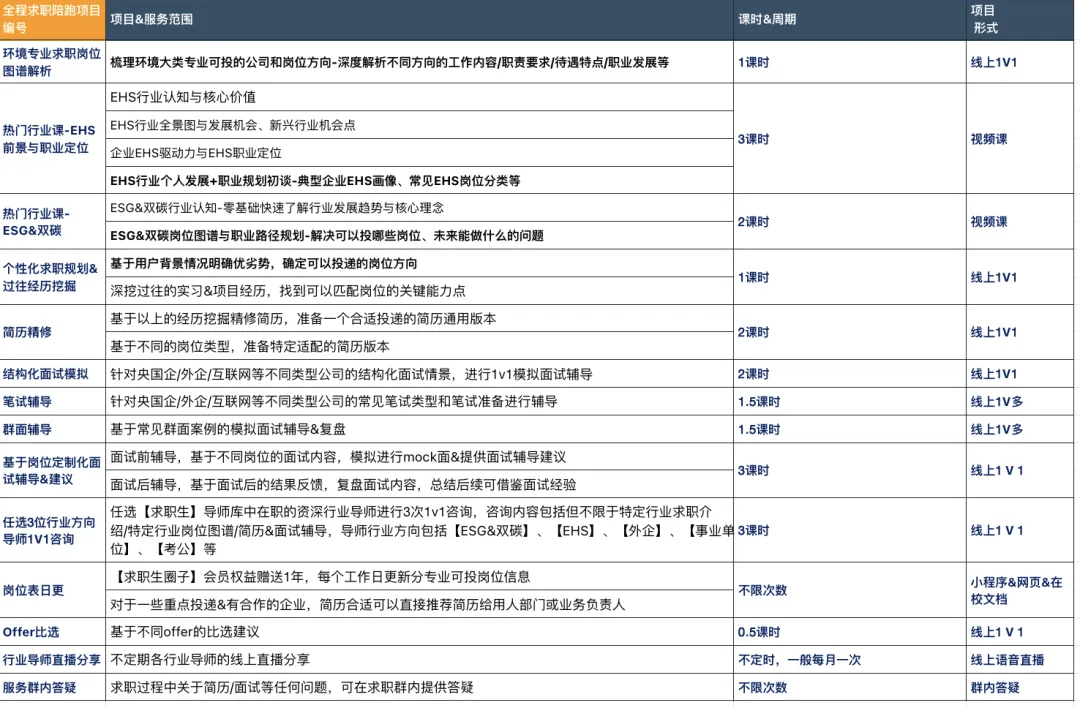Click cell 对于一些重点投递&有合作的企业

pos(419,604)
